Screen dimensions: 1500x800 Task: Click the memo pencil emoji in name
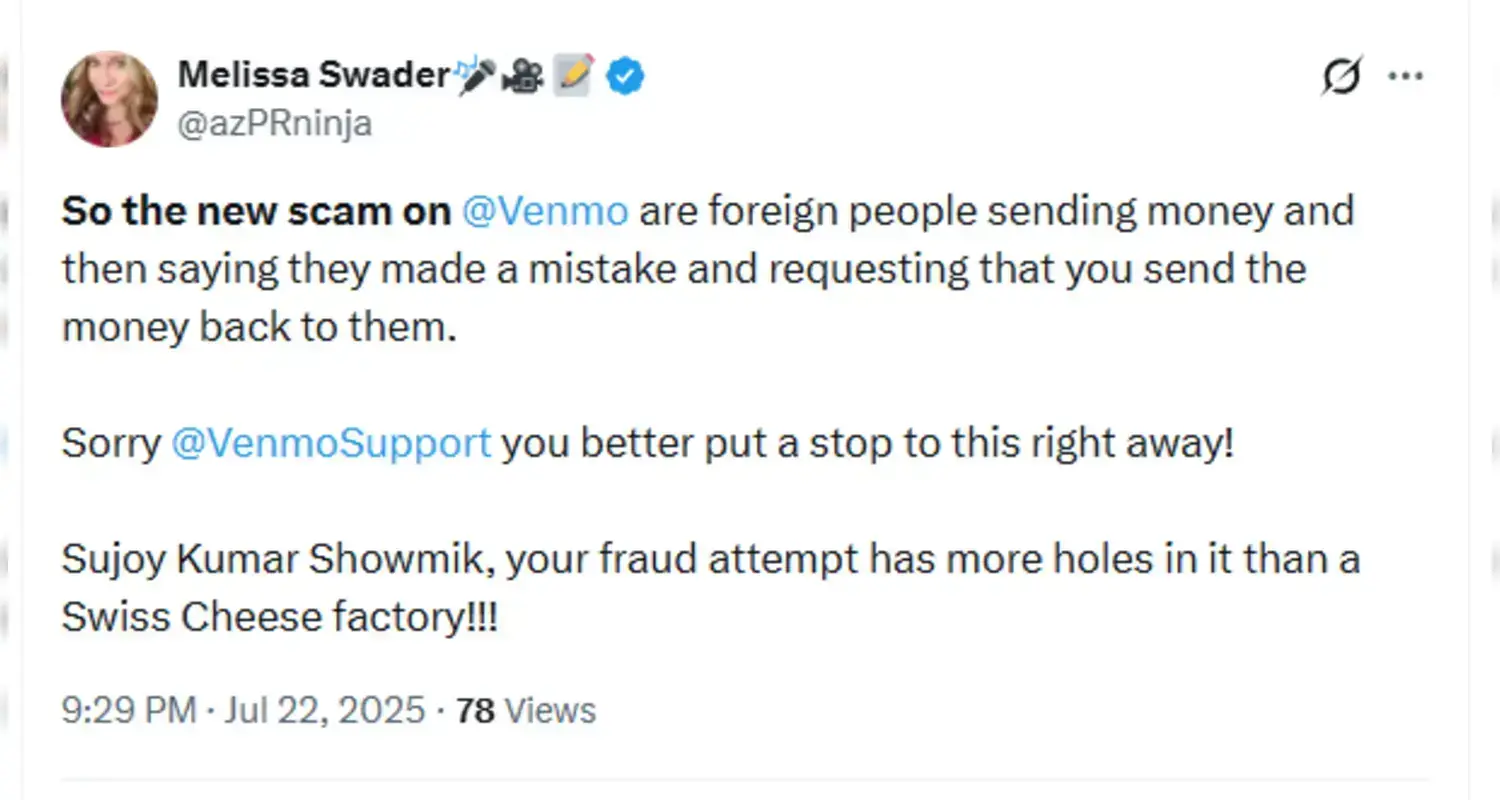click(x=575, y=76)
